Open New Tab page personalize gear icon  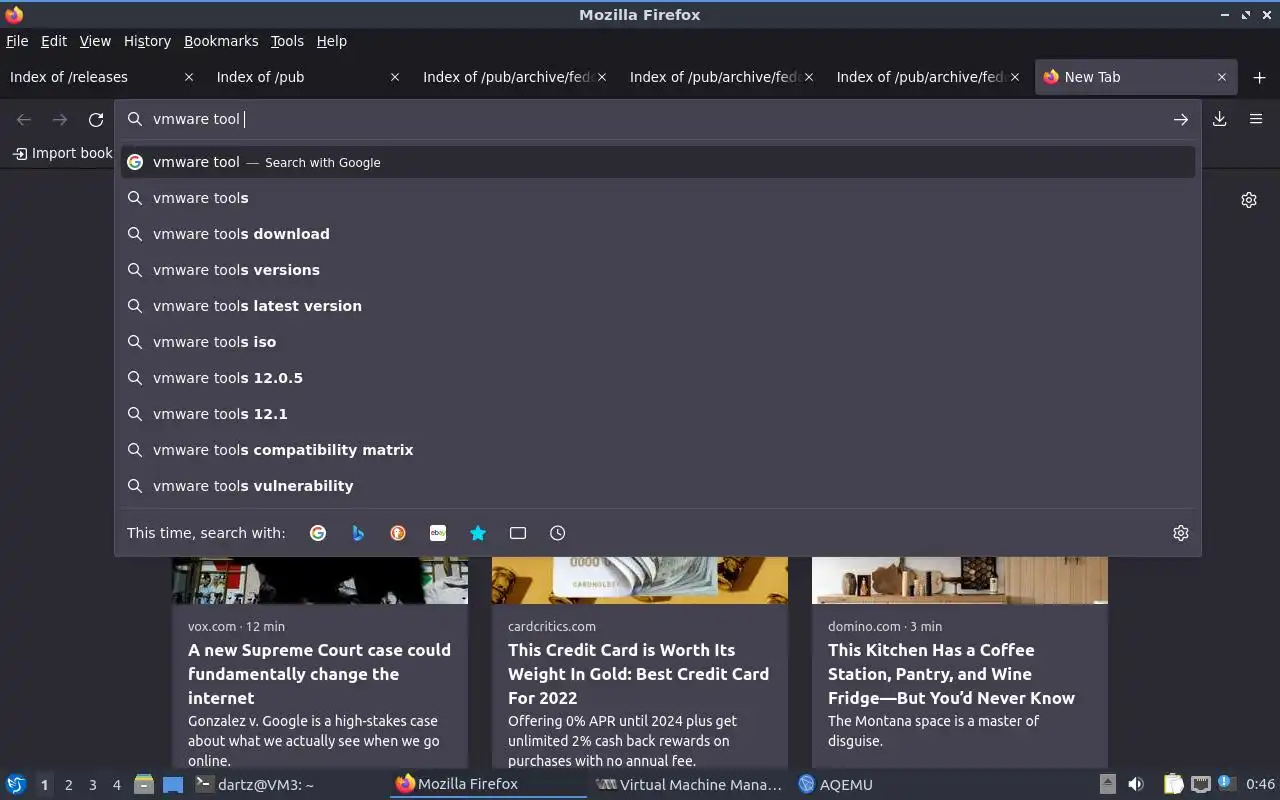point(1249,200)
